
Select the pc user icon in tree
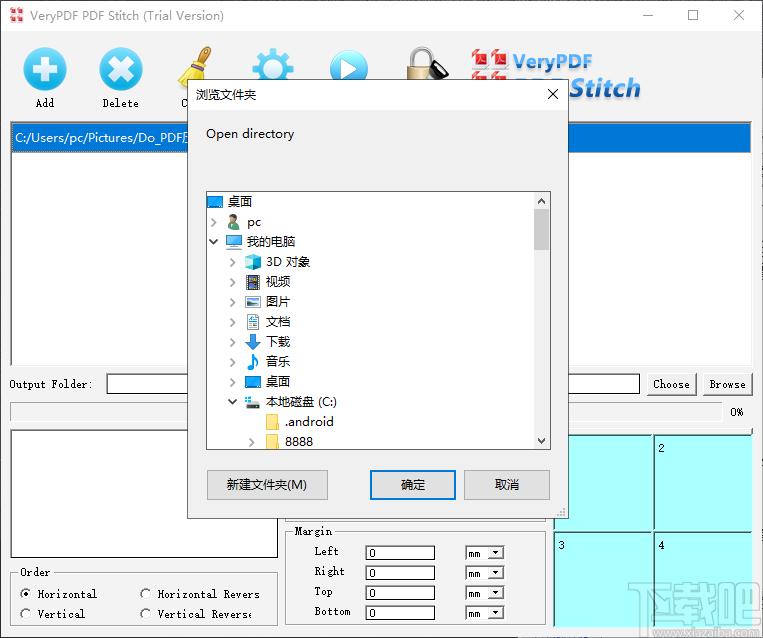[x=234, y=222]
